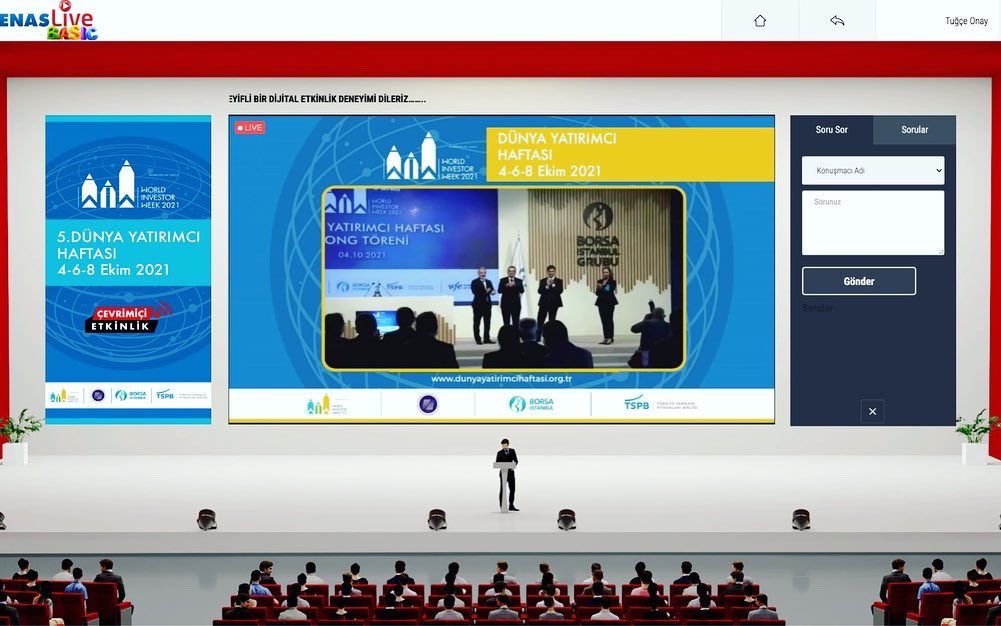Close the question panel with X
This screenshot has height=626, width=1001.
coord(872,412)
